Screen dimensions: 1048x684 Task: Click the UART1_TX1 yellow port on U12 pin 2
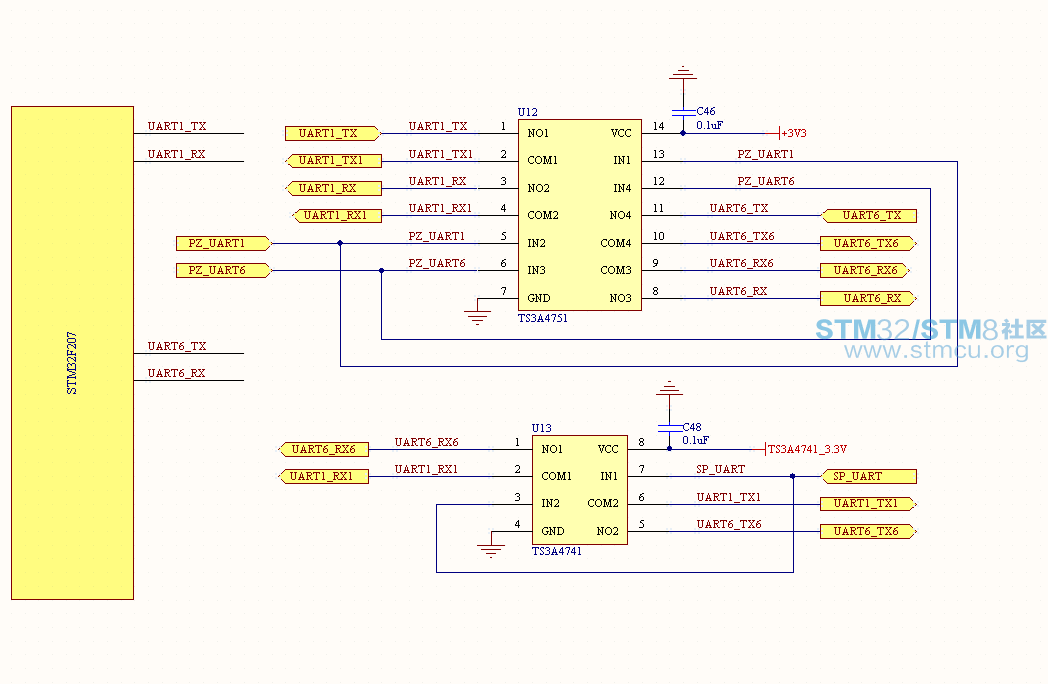click(x=334, y=160)
